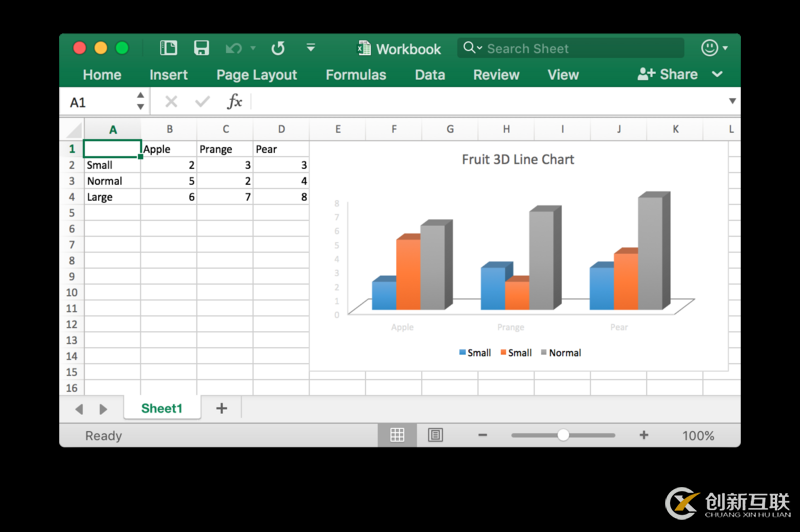
Task: Click the Prange axis label in chart
Action: click(511, 327)
